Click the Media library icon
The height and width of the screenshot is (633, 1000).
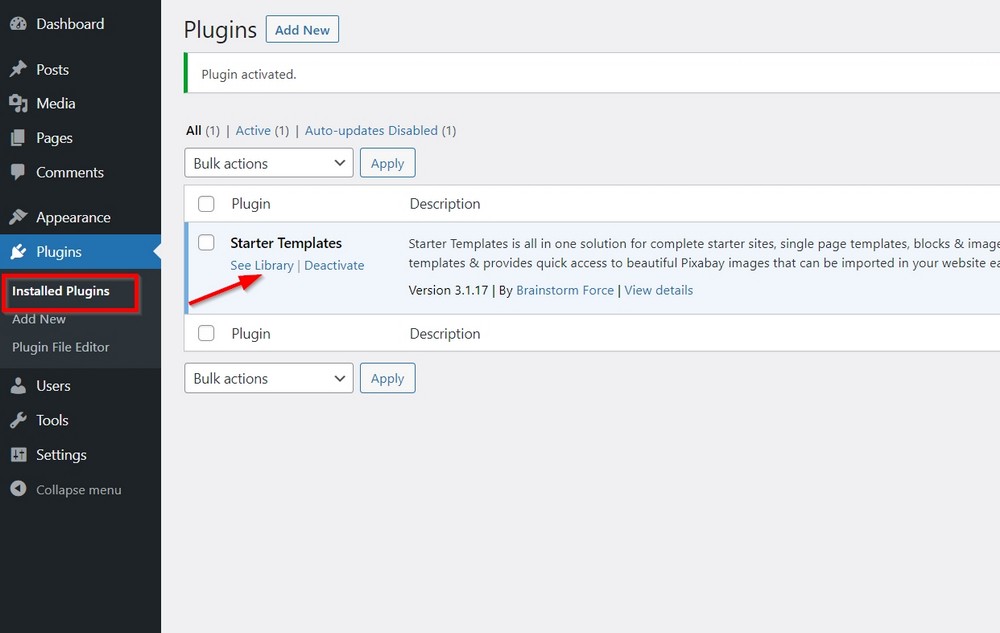18,103
